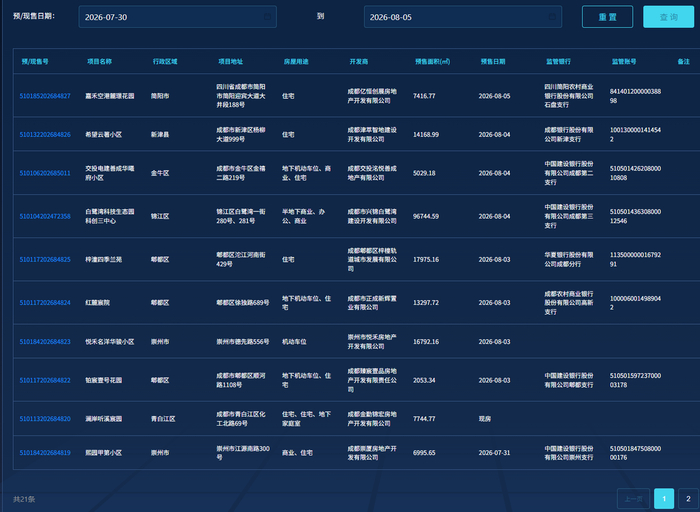
Task: Click the 预/现售号 column header
Action: pos(35,62)
